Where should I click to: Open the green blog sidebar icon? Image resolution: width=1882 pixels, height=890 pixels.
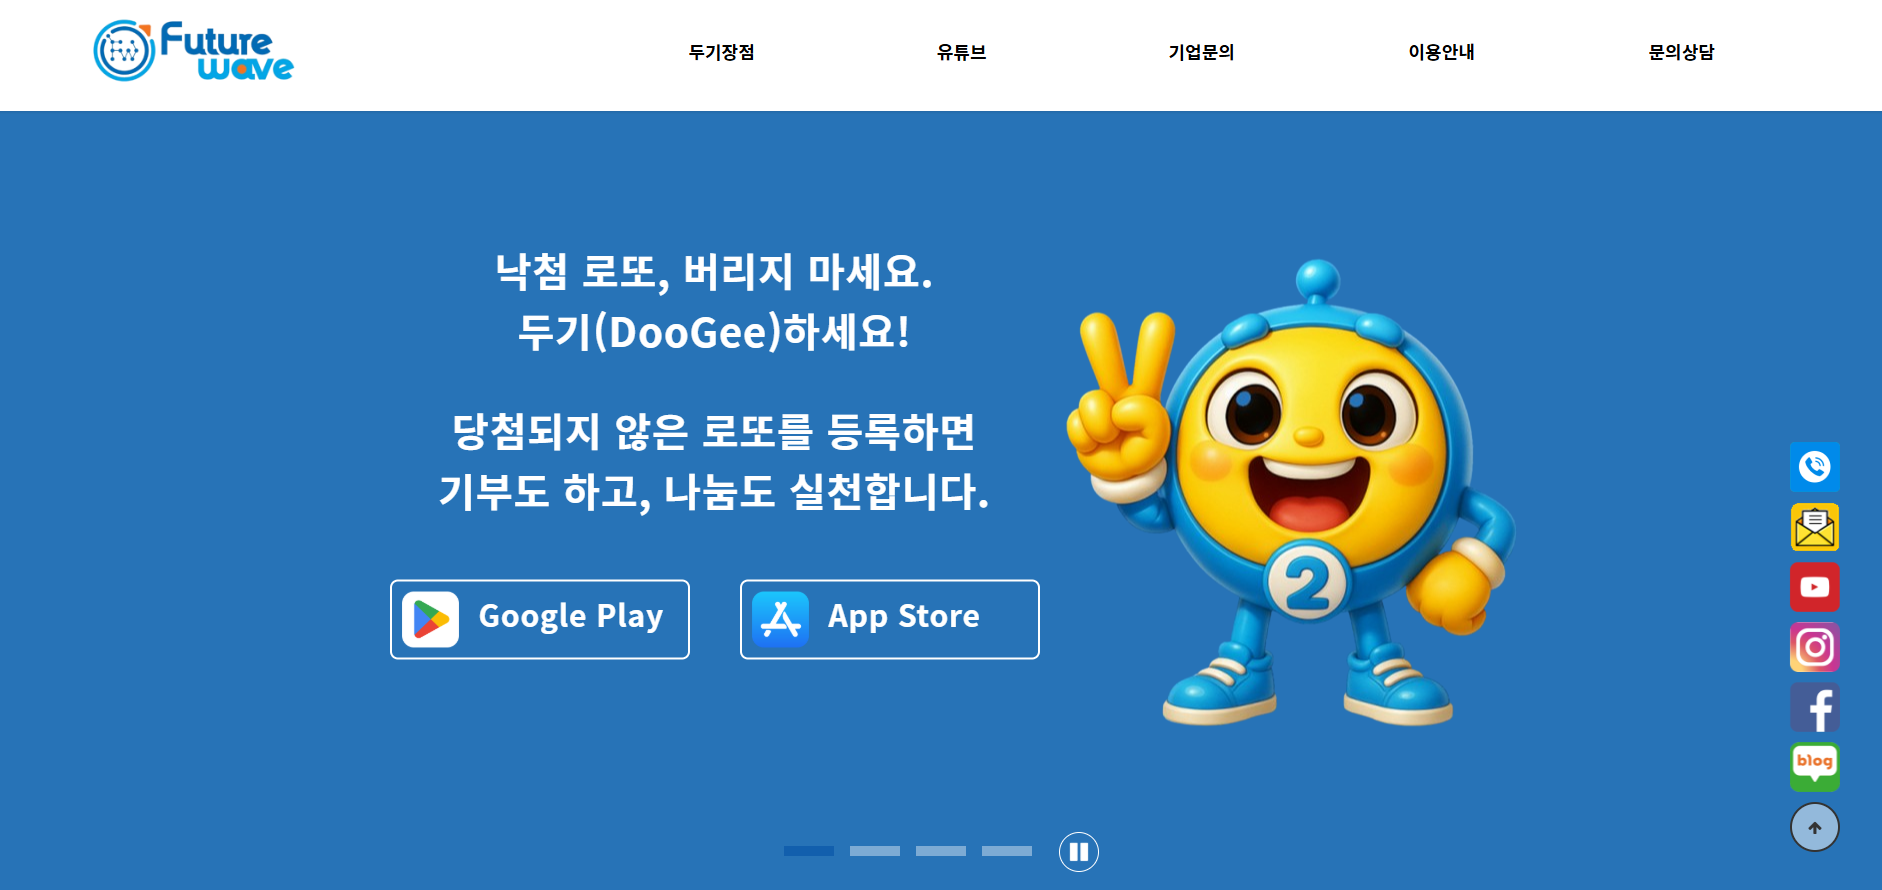tap(1814, 767)
